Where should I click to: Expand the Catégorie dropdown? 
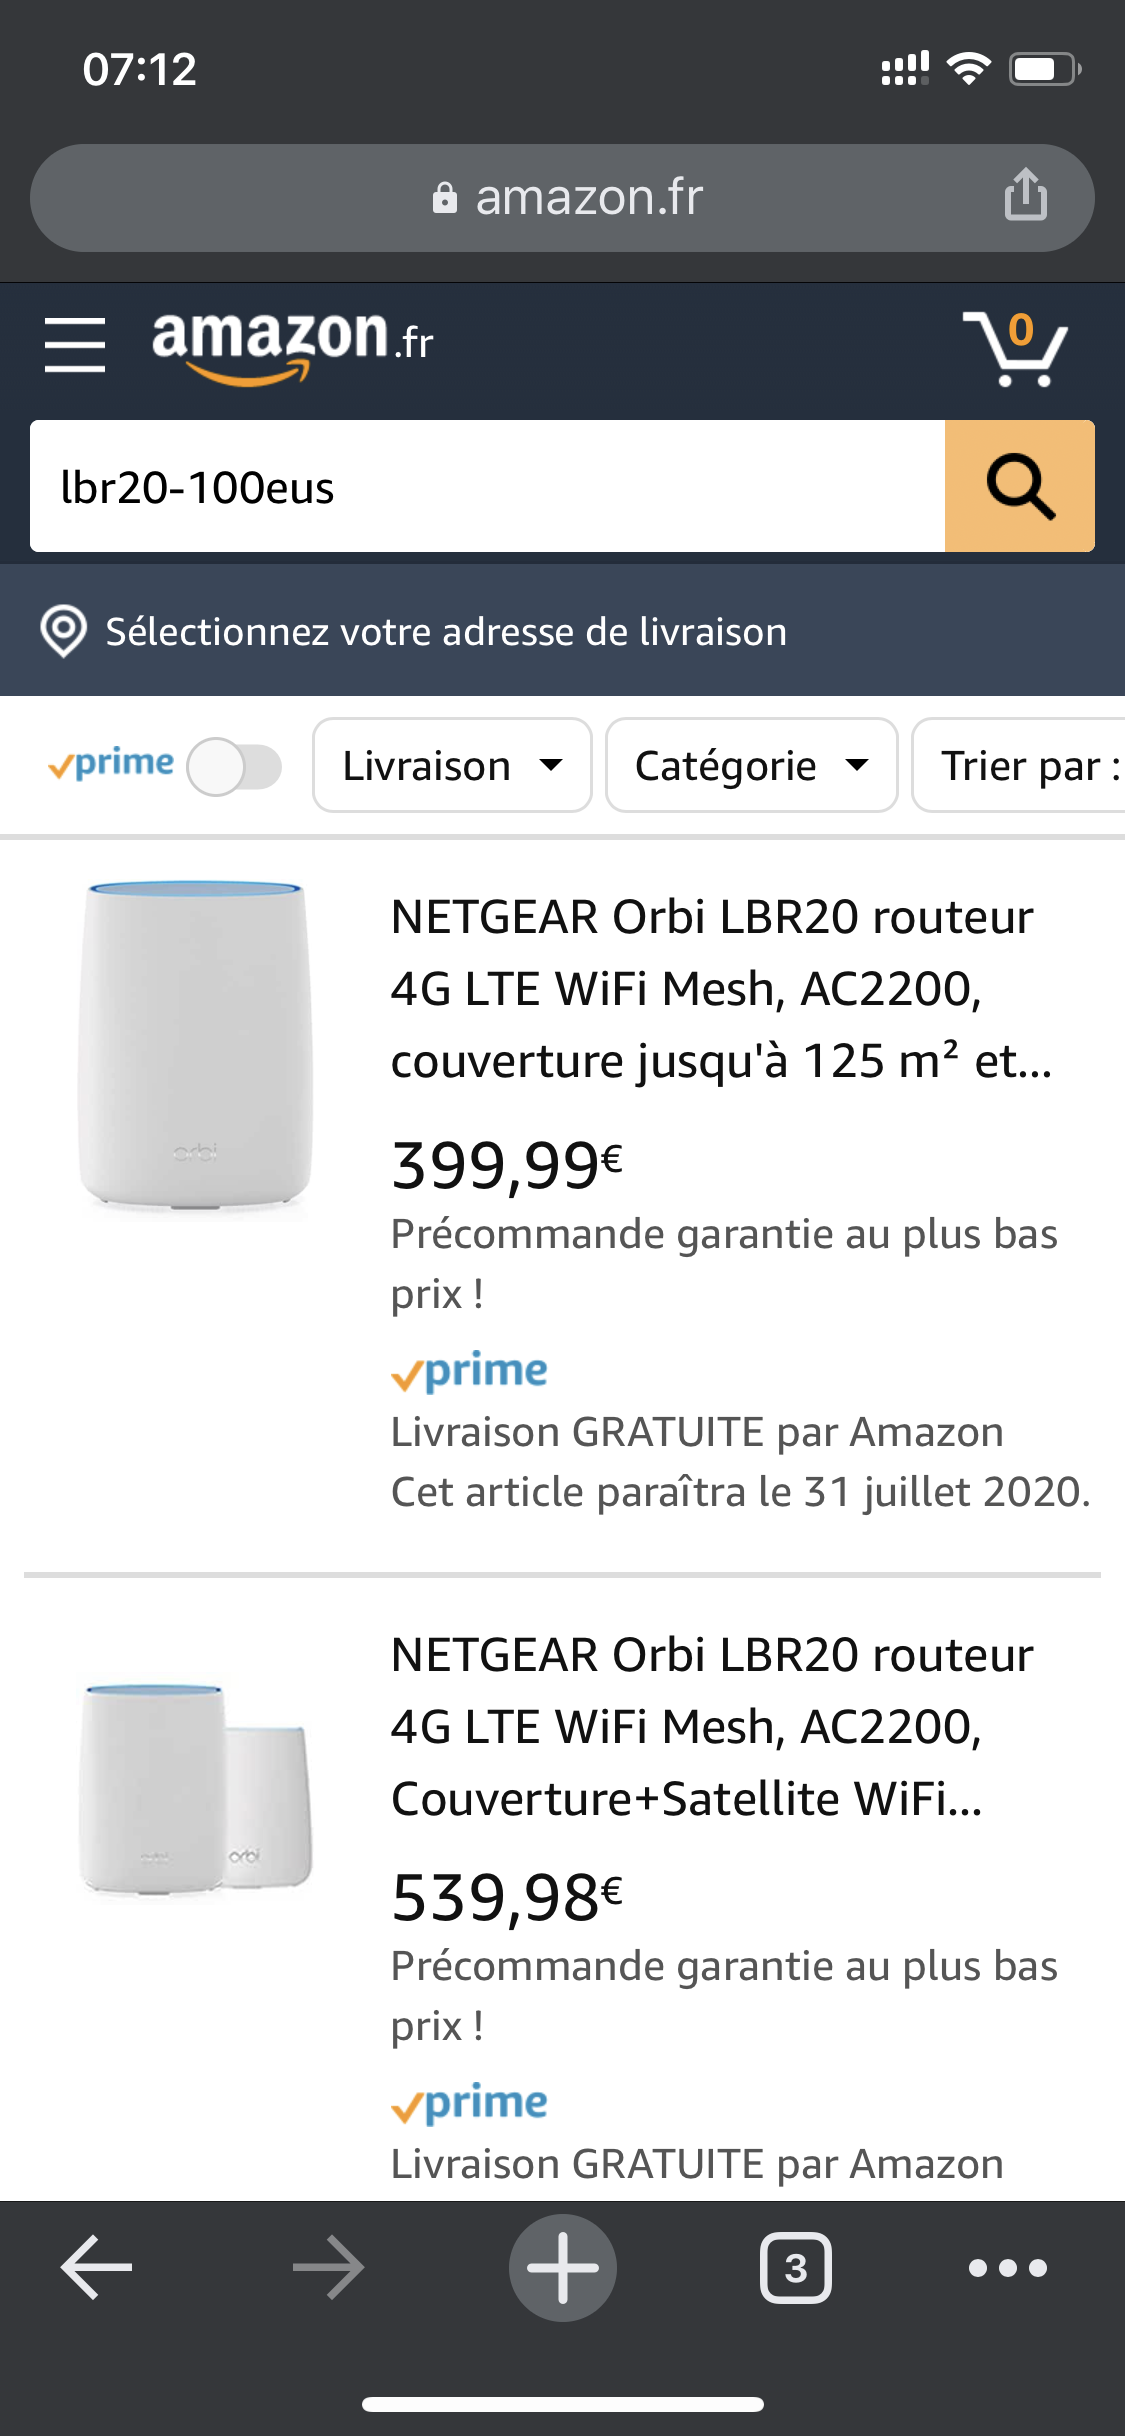click(751, 766)
